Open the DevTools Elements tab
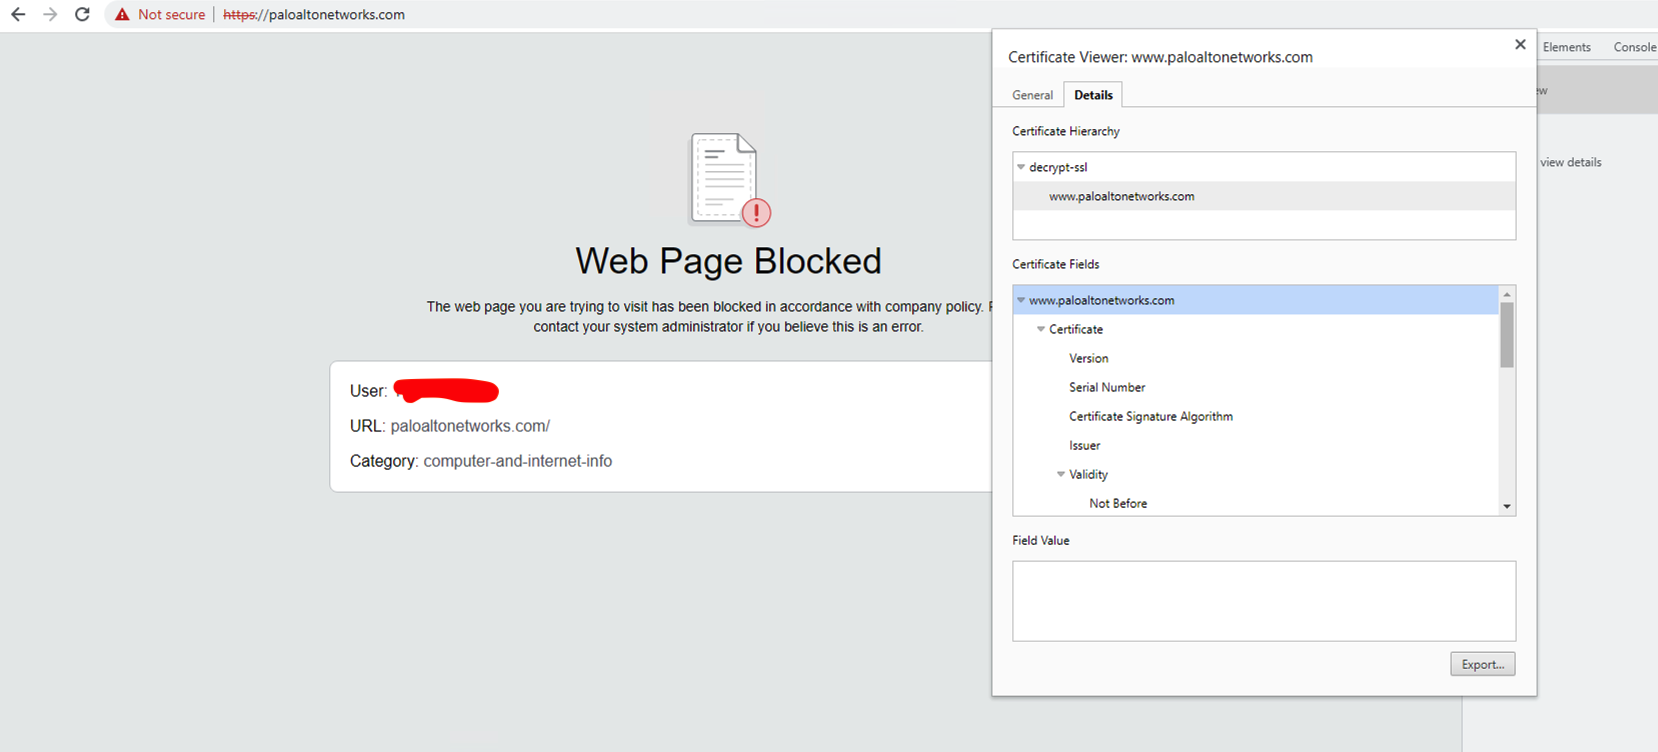The width and height of the screenshot is (1658, 752). coord(1566,47)
